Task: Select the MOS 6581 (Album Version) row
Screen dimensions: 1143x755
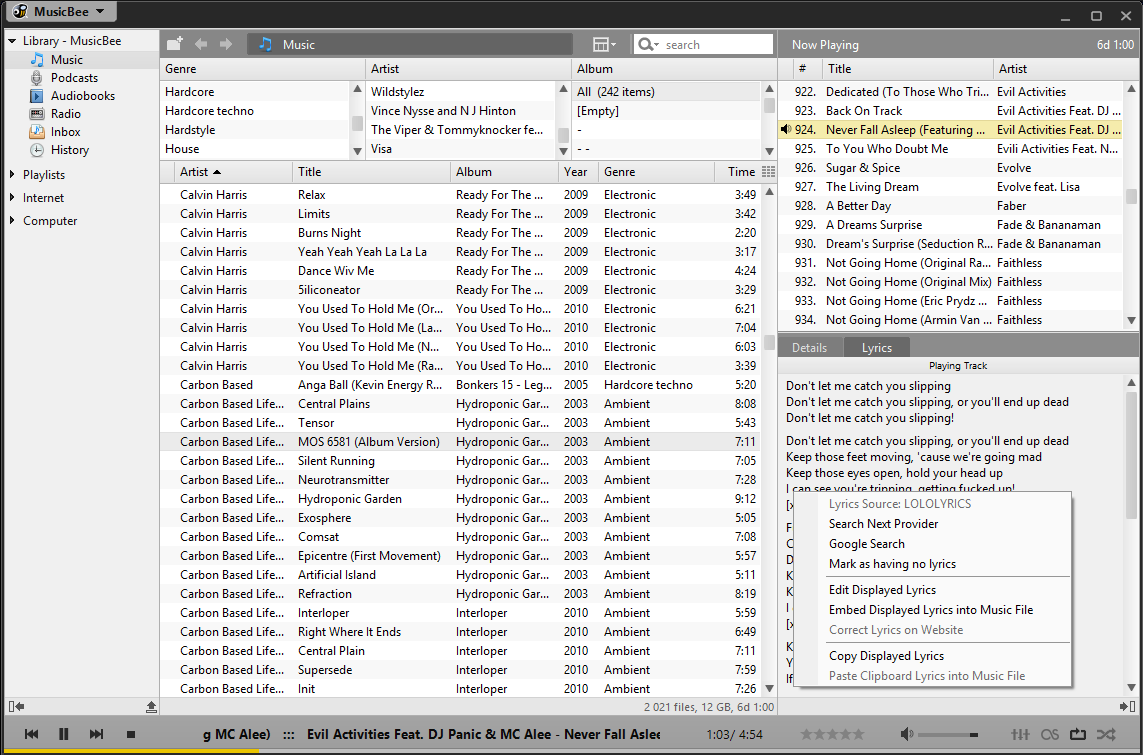Action: click(461, 442)
